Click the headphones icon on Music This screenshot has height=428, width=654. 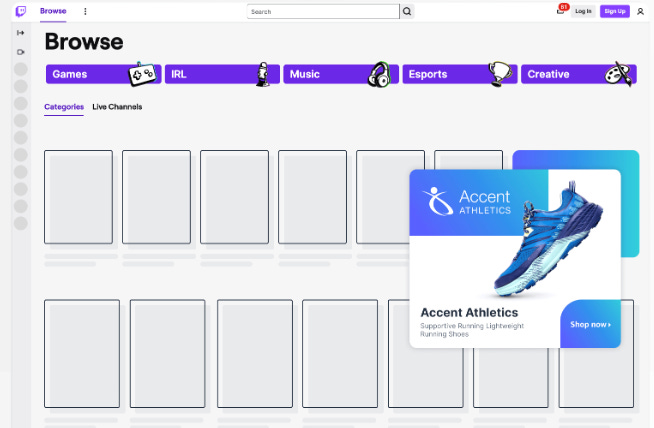point(379,74)
